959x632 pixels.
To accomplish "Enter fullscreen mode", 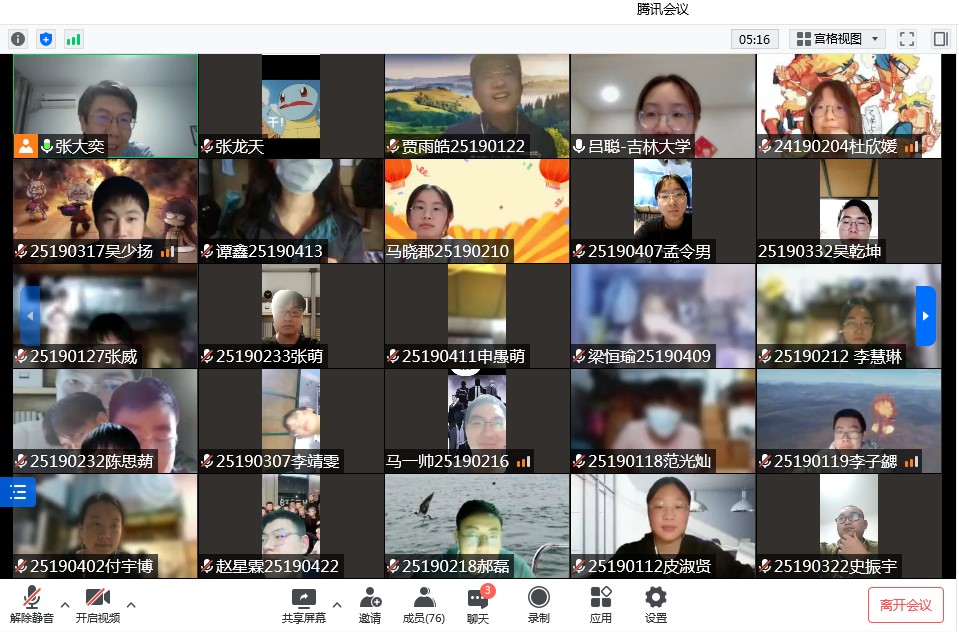I will click(x=907, y=39).
